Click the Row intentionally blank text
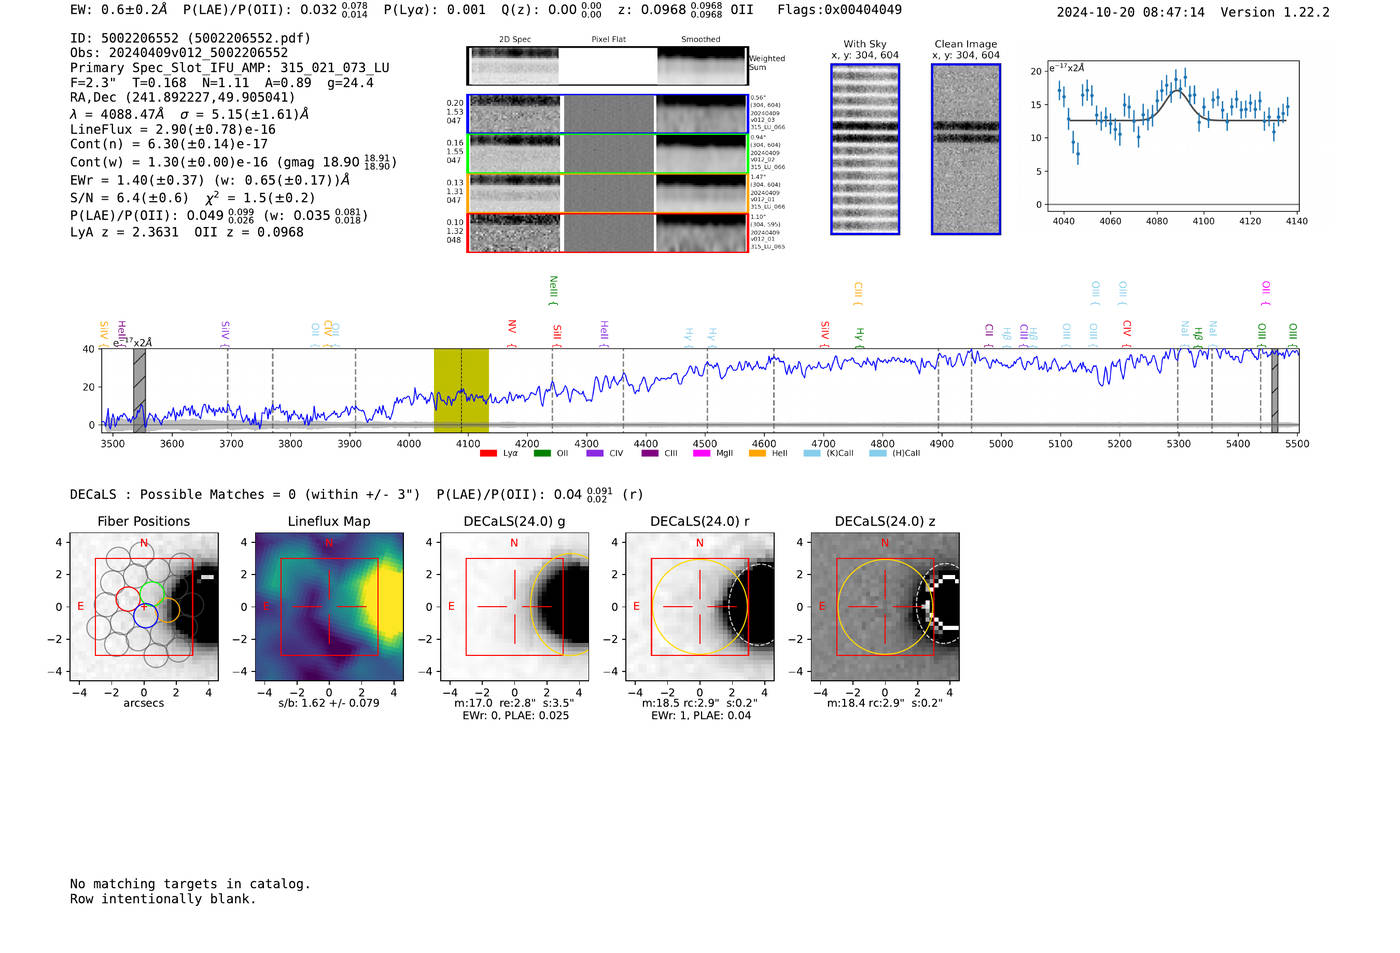The image size is (1400, 953). pyautogui.click(x=163, y=899)
